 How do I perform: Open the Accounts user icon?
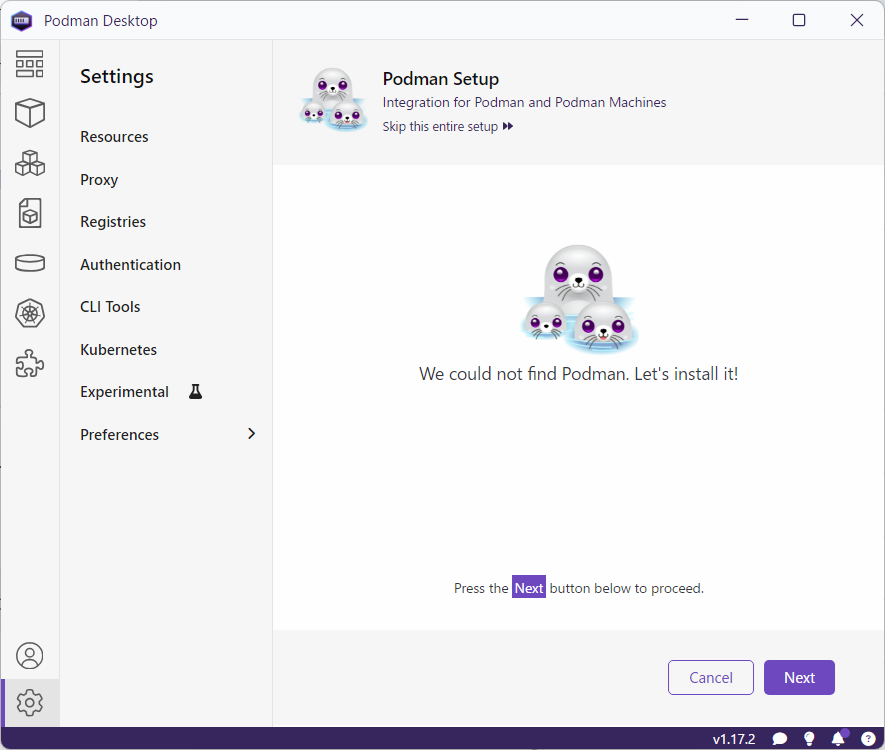30,656
